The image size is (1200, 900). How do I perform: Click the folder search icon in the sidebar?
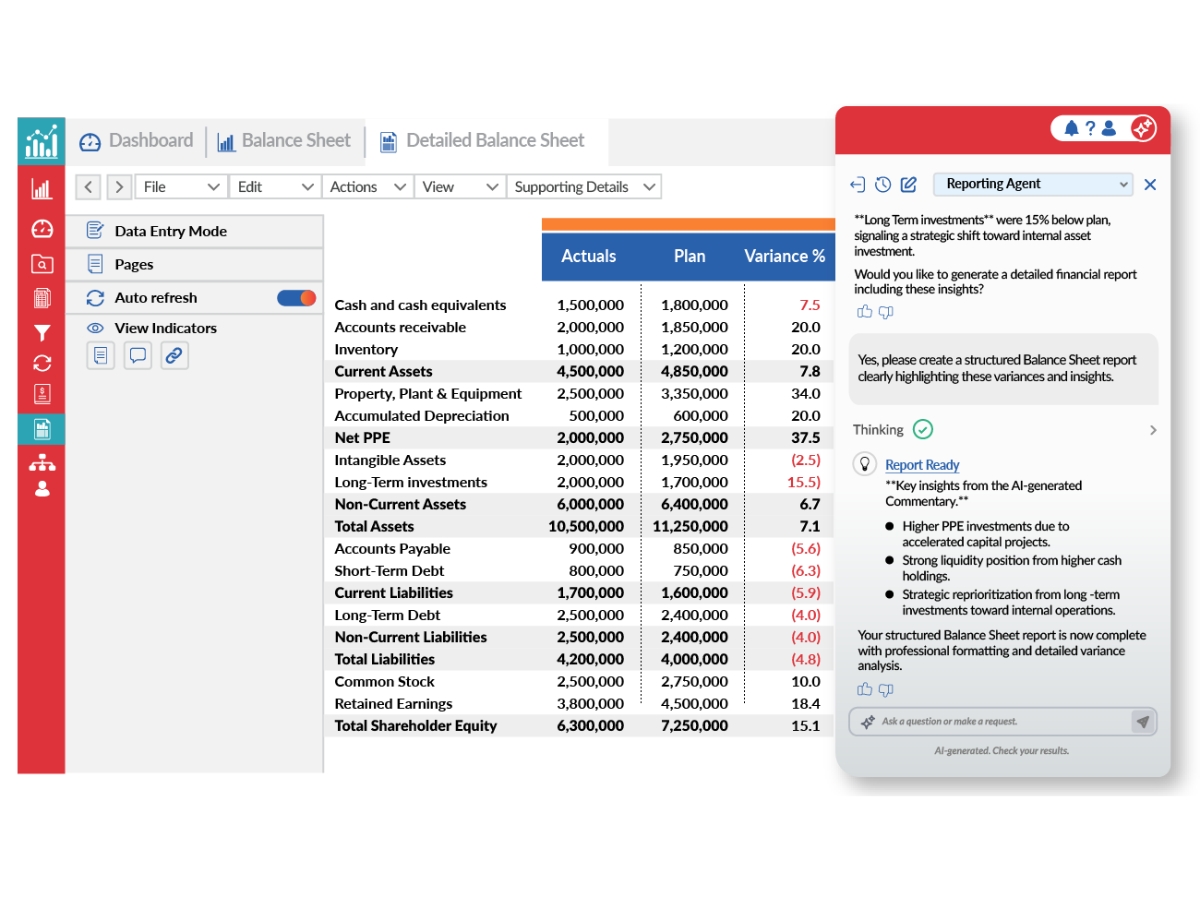(42, 264)
